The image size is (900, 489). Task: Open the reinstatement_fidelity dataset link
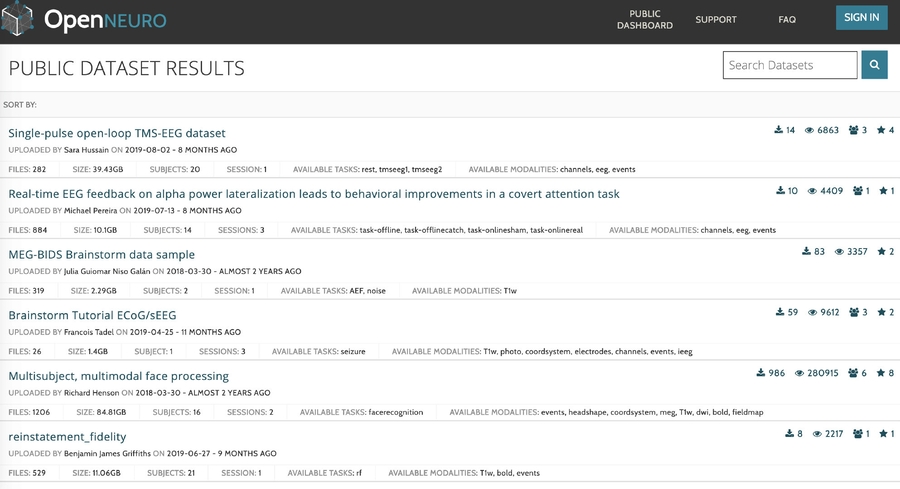pos(67,437)
